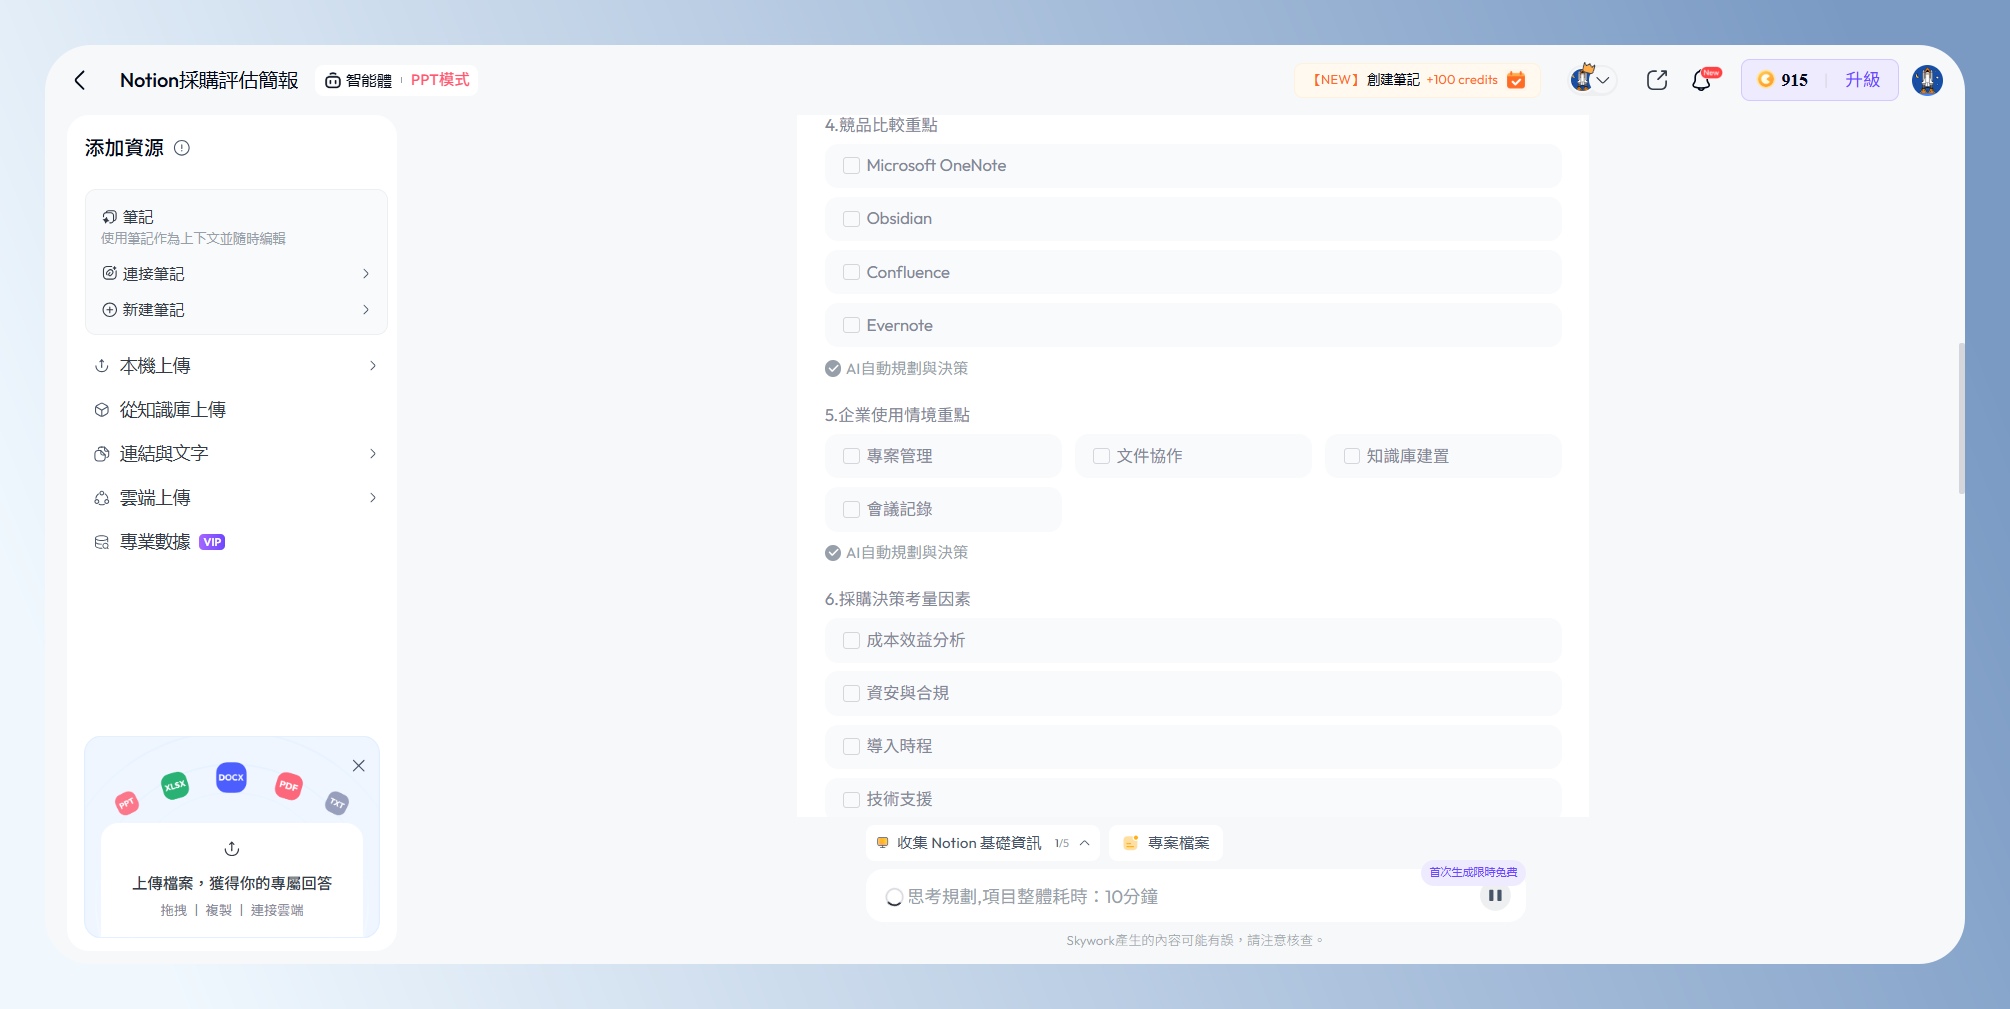Open the notifications bell
2010x1009 pixels.
click(1701, 80)
